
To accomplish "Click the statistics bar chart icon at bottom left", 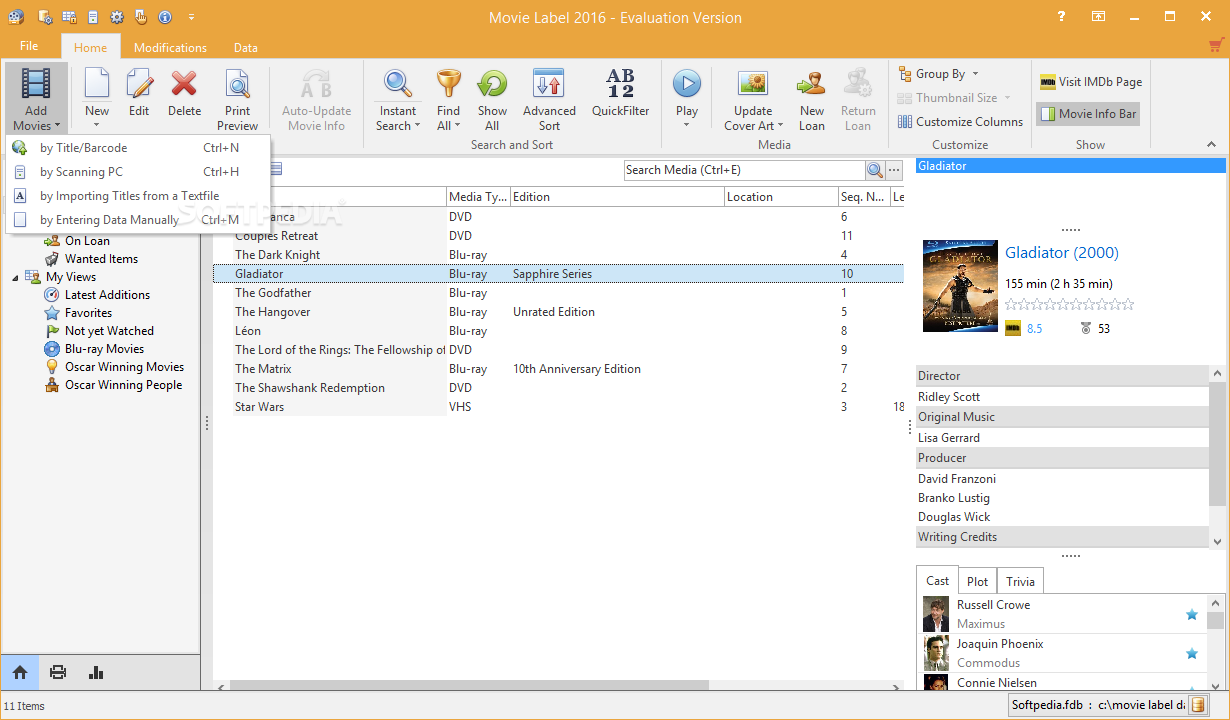I will [x=96, y=672].
